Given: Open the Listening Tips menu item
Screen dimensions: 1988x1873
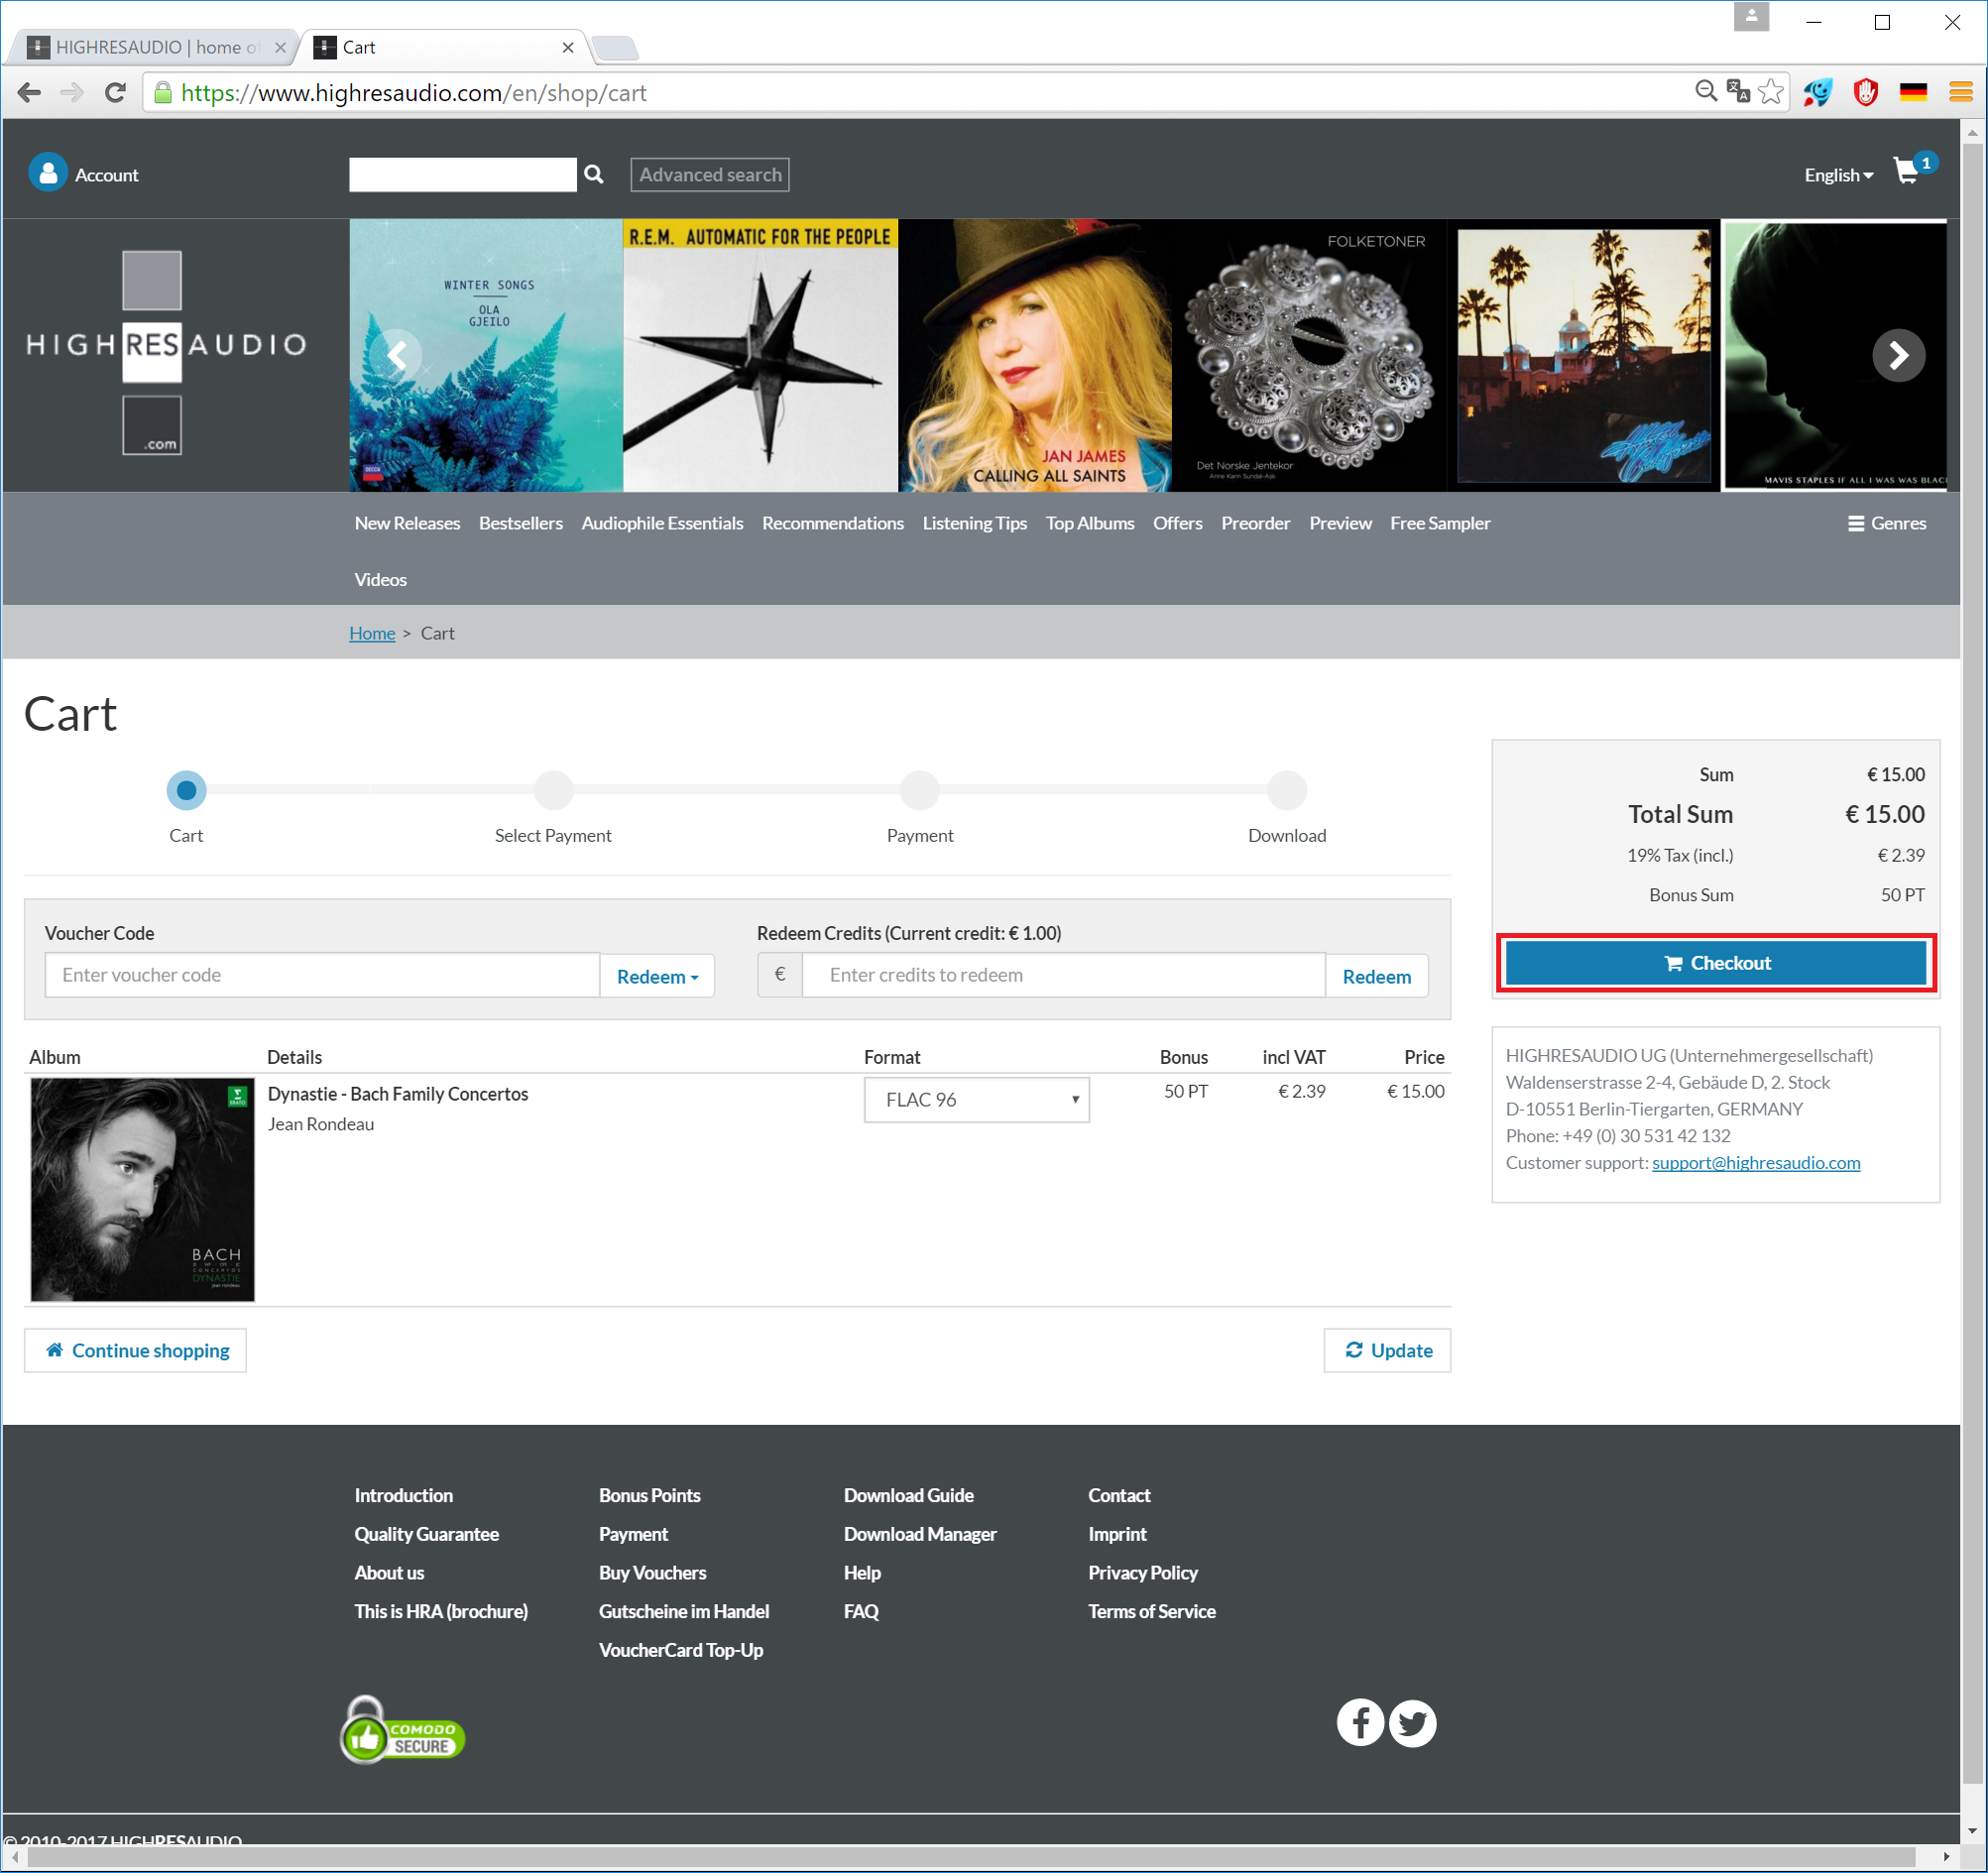Looking at the screenshot, I should pyautogui.click(x=974, y=523).
